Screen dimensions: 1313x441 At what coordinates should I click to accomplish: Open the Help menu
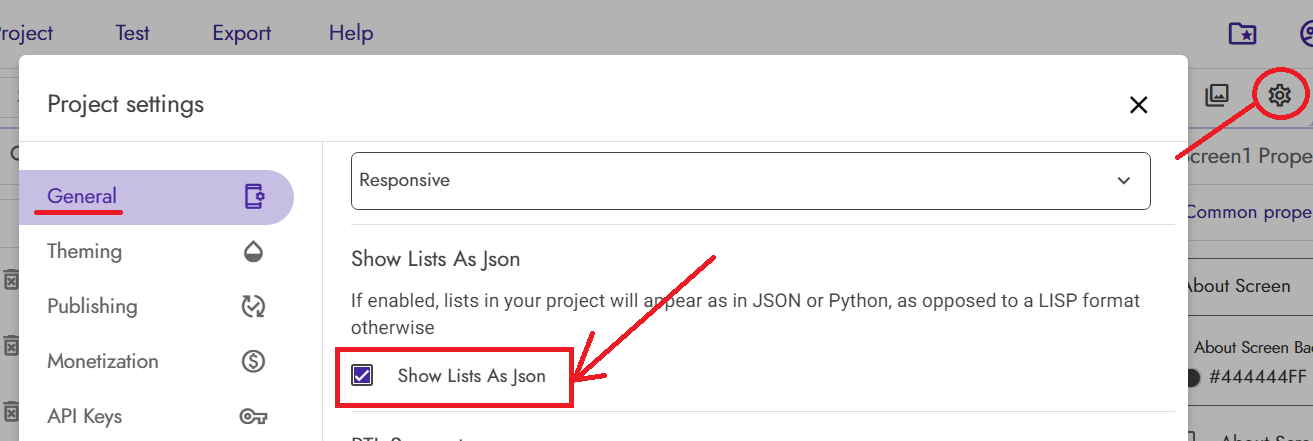pos(351,33)
